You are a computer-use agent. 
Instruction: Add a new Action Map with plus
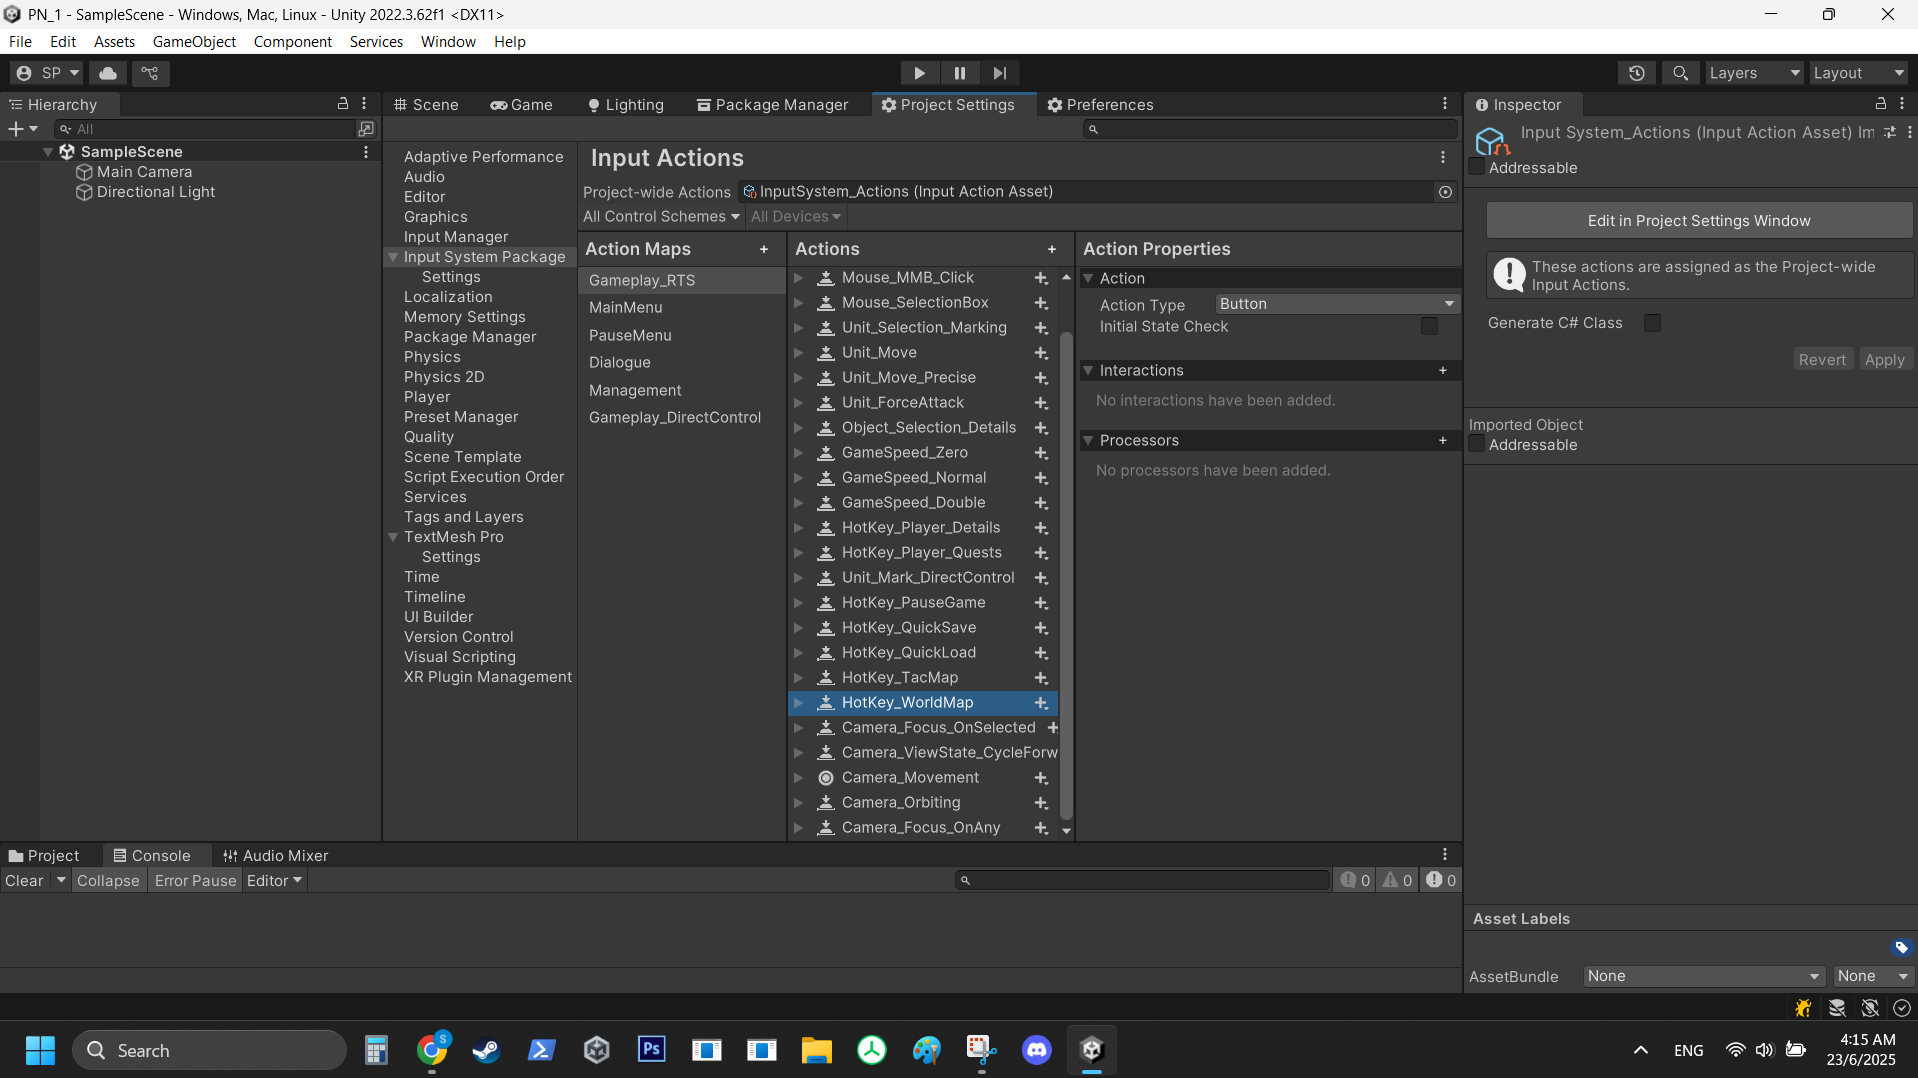pyautogui.click(x=764, y=249)
